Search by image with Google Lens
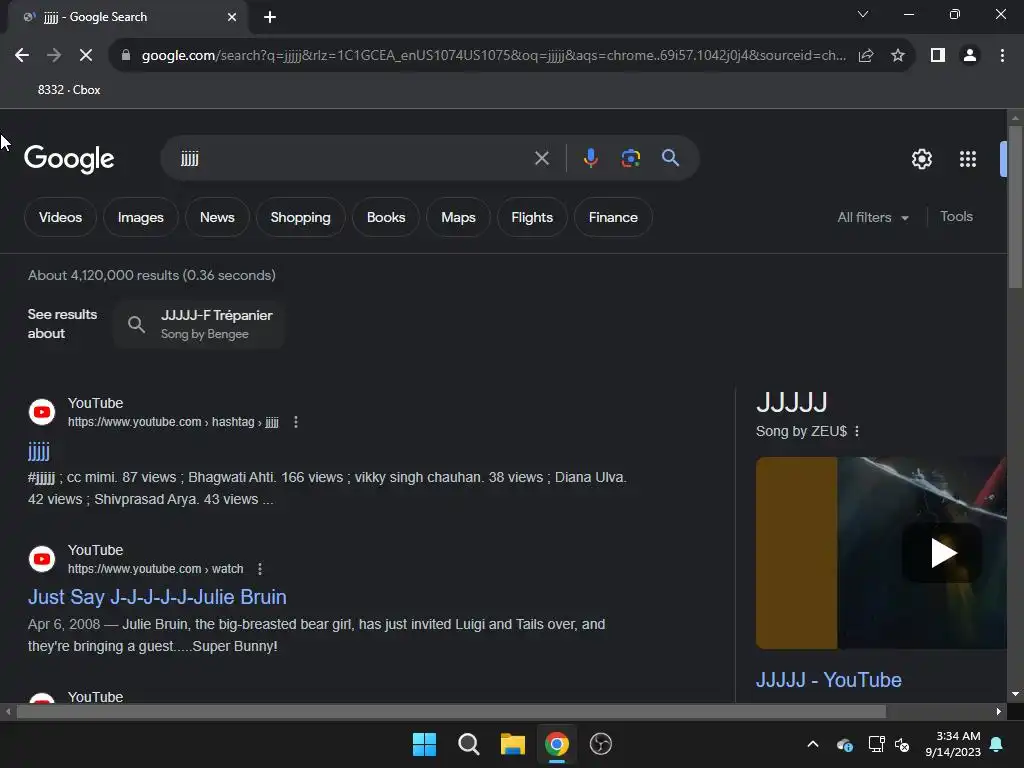 [x=630, y=158]
